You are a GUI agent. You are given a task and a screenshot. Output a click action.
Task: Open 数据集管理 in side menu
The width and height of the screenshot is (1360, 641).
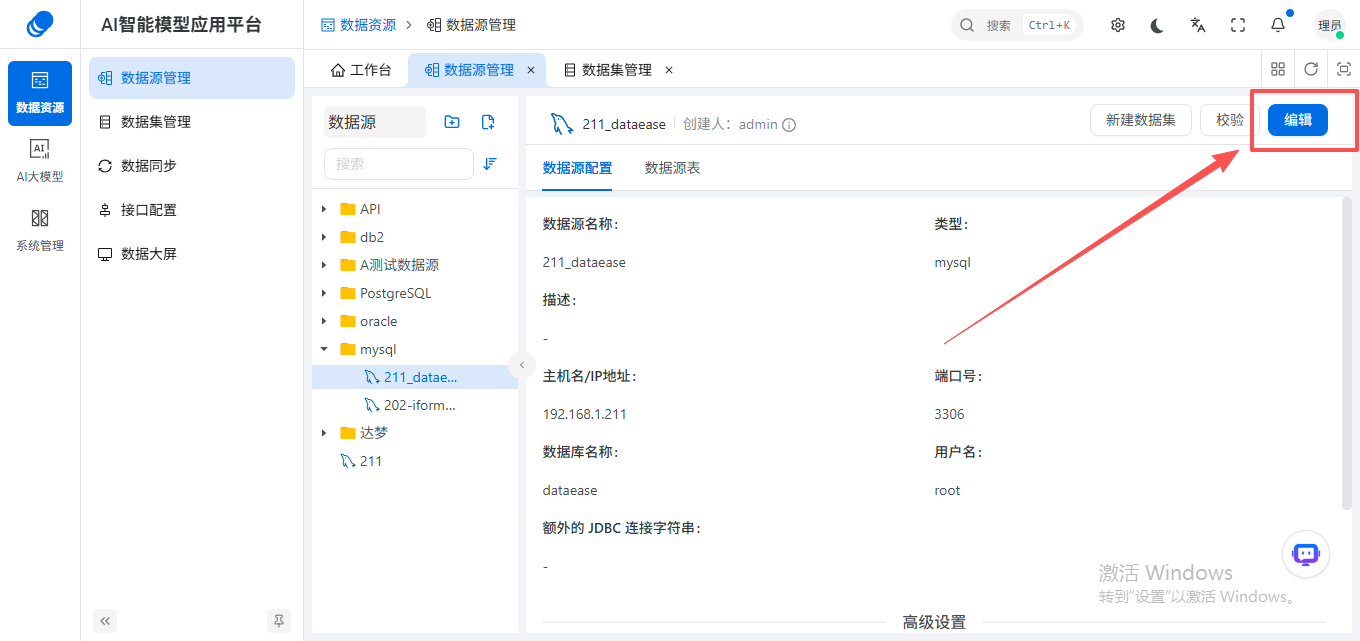(192, 122)
